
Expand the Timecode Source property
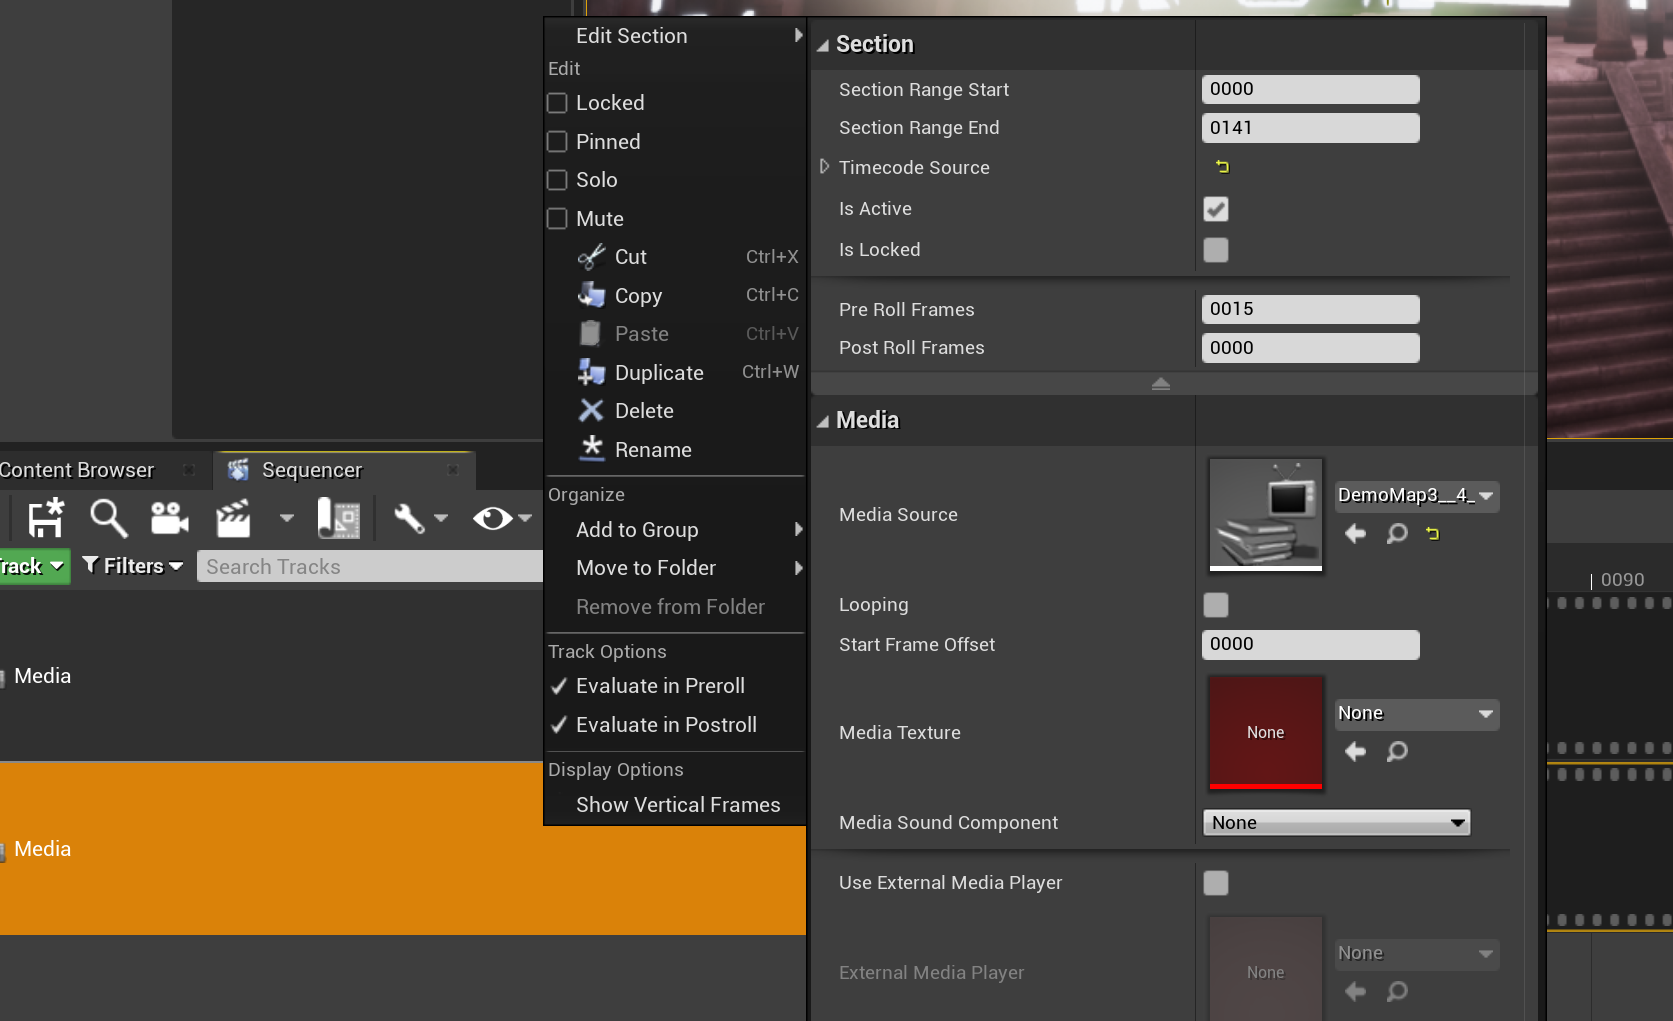tap(825, 167)
